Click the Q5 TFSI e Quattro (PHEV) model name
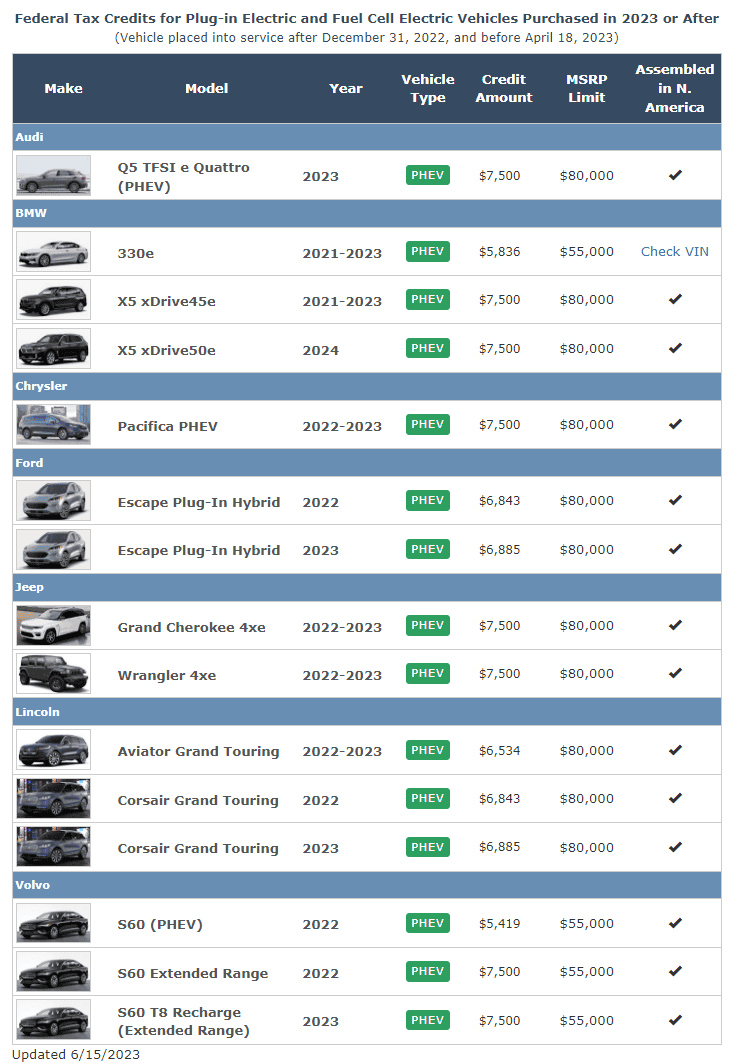The image size is (740, 1064). point(184,176)
